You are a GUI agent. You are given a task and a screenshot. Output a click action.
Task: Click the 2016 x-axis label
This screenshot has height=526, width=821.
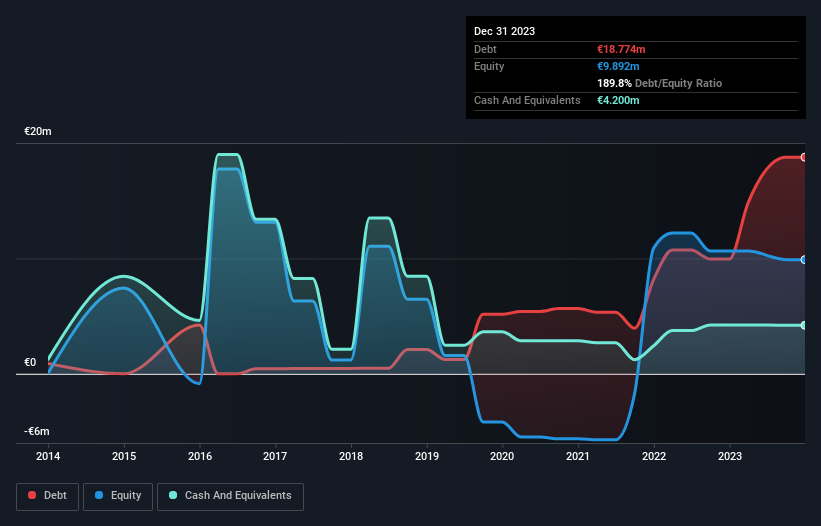(x=200, y=456)
